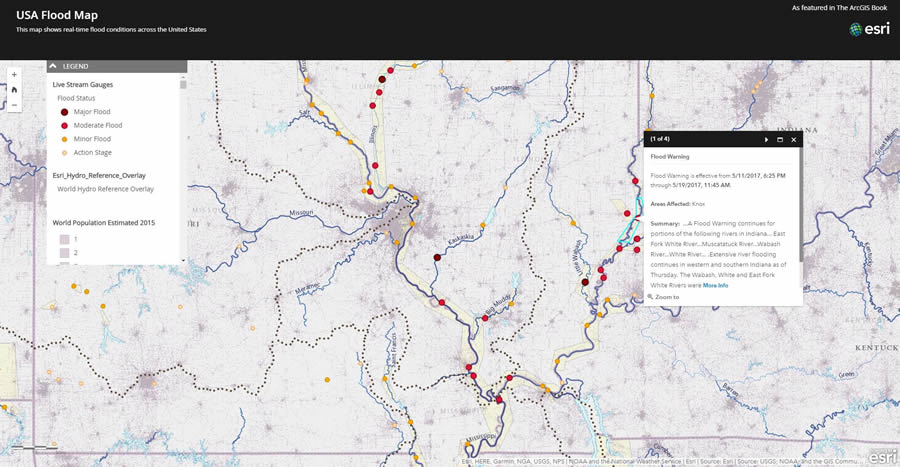Click the Action Stage legend symbol
900x467 pixels.
[x=64, y=153]
